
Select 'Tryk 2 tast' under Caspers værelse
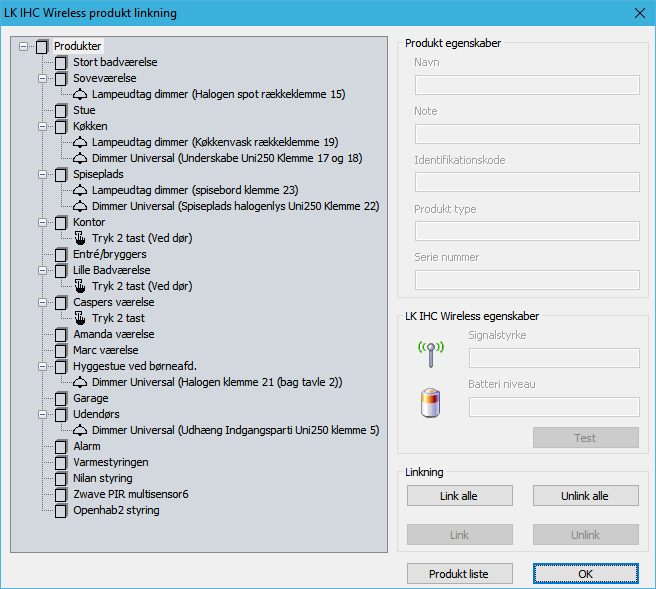118,318
